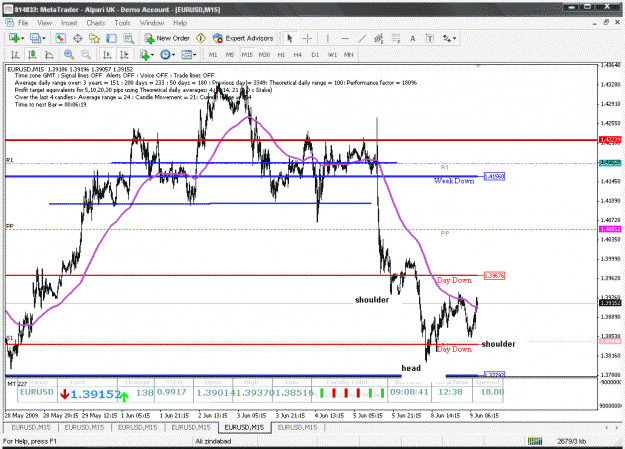Select the highlighted active EURUSD,M15 chart tab
Image resolution: width=625 pixels, height=449 pixels.
[x=244, y=427]
